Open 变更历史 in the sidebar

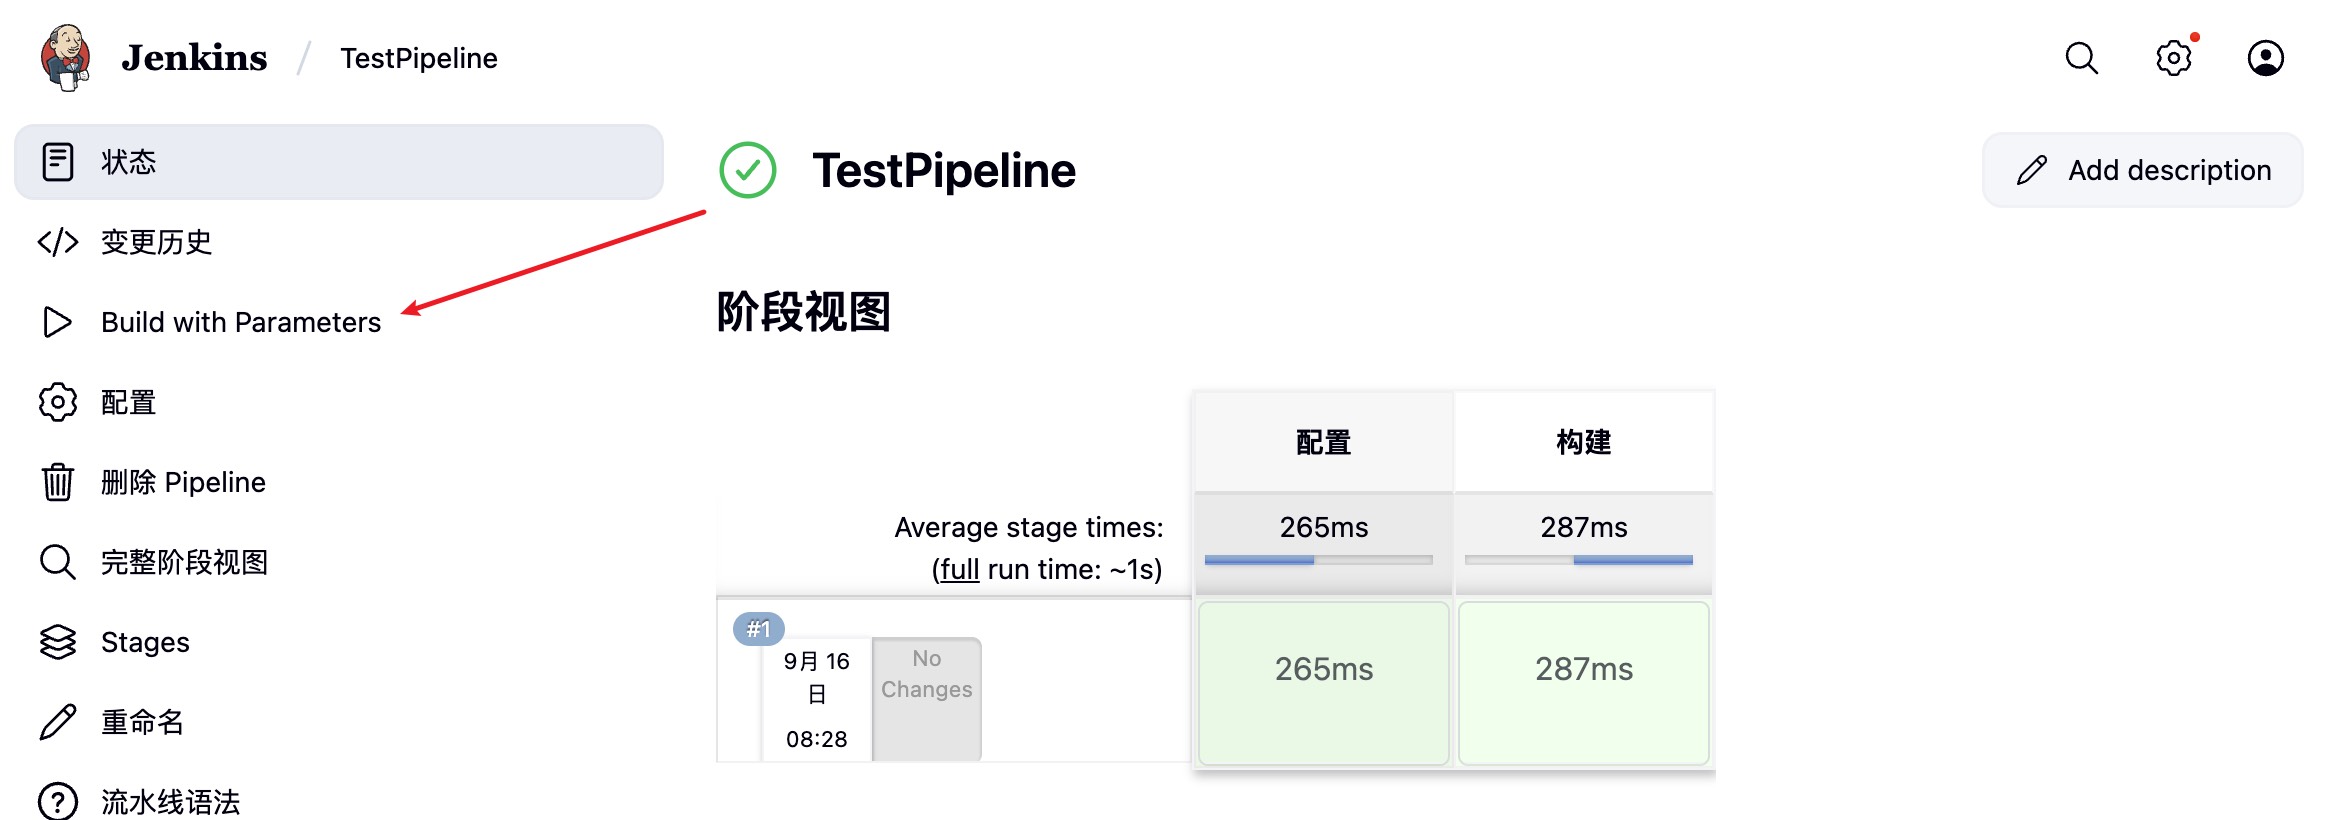click(x=156, y=242)
